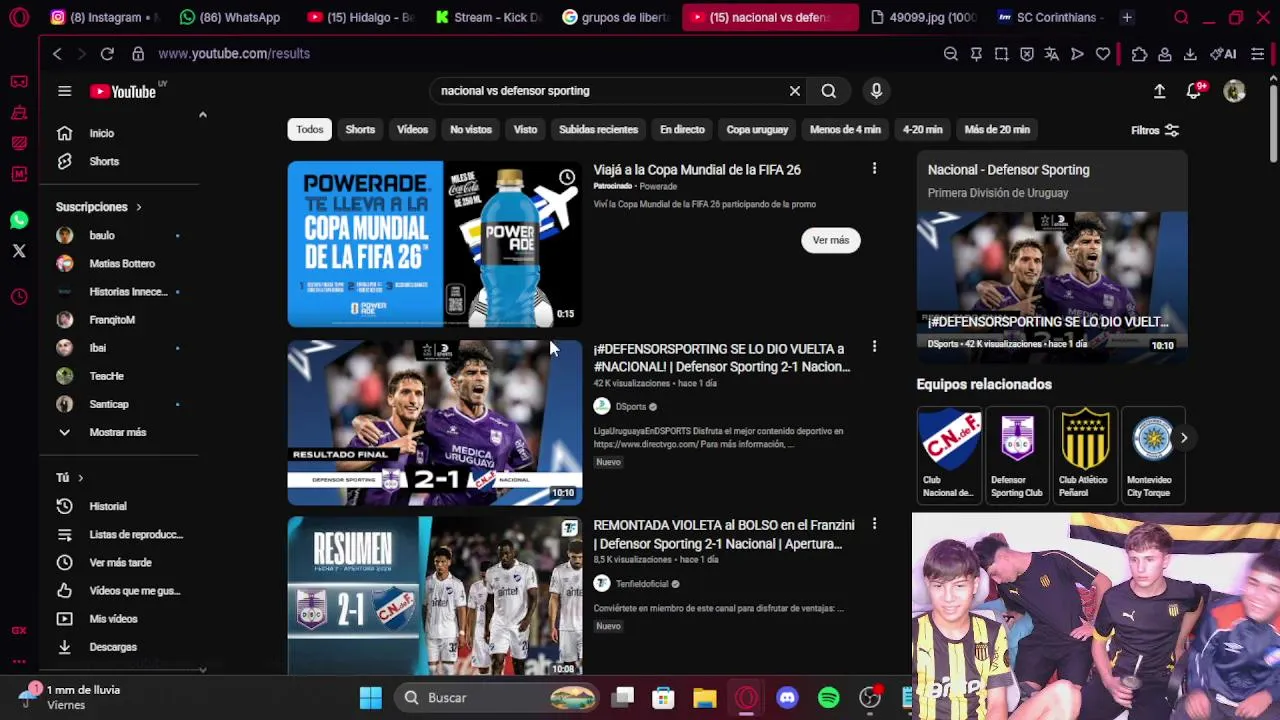The height and width of the screenshot is (720, 1280).
Task: Open the Tenfieldoficial channel link
Action: pyautogui.click(x=642, y=584)
